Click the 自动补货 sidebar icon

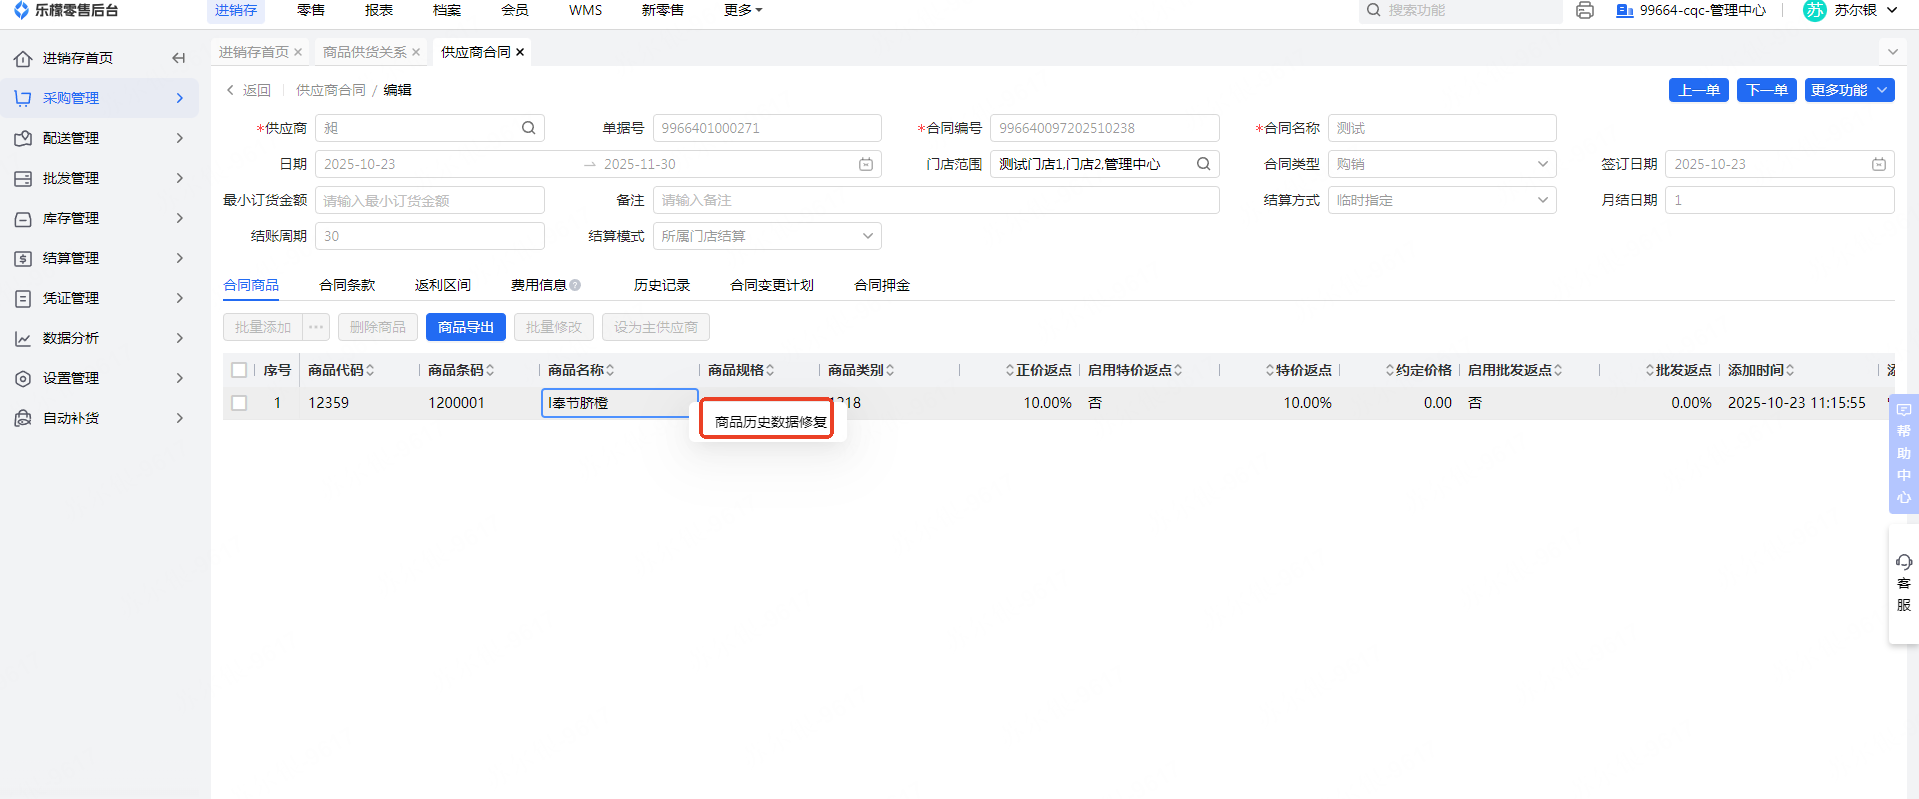[x=23, y=418]
